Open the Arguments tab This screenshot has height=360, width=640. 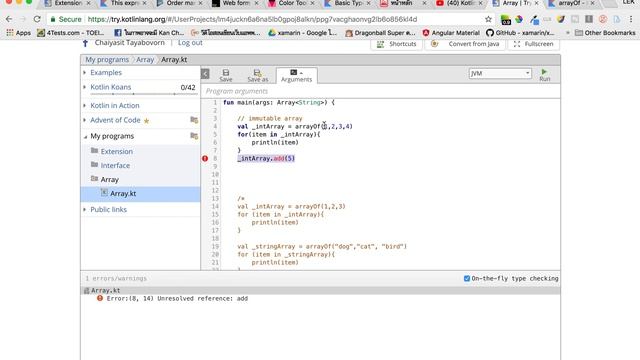click(x=296, y=76)
